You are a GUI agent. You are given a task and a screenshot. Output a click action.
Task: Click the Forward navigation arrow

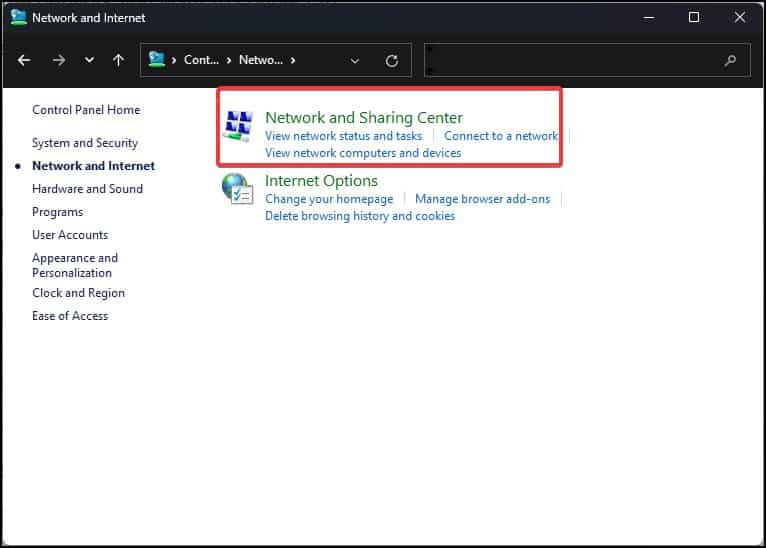pos(59,61)
